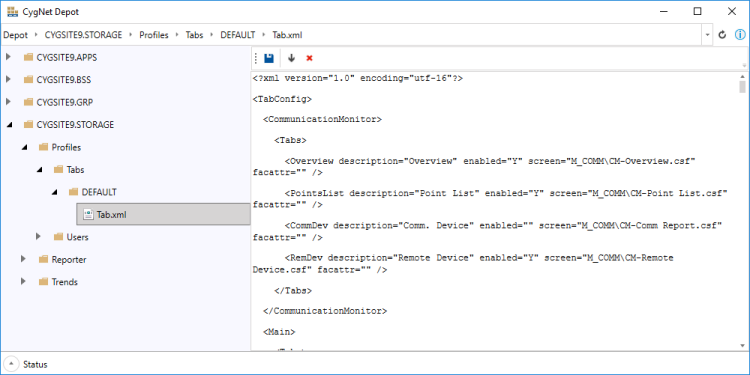This screenshot has height=375, width=750.
Task: Select the DEFAULT folder in tree
Action: coord(99,192)
